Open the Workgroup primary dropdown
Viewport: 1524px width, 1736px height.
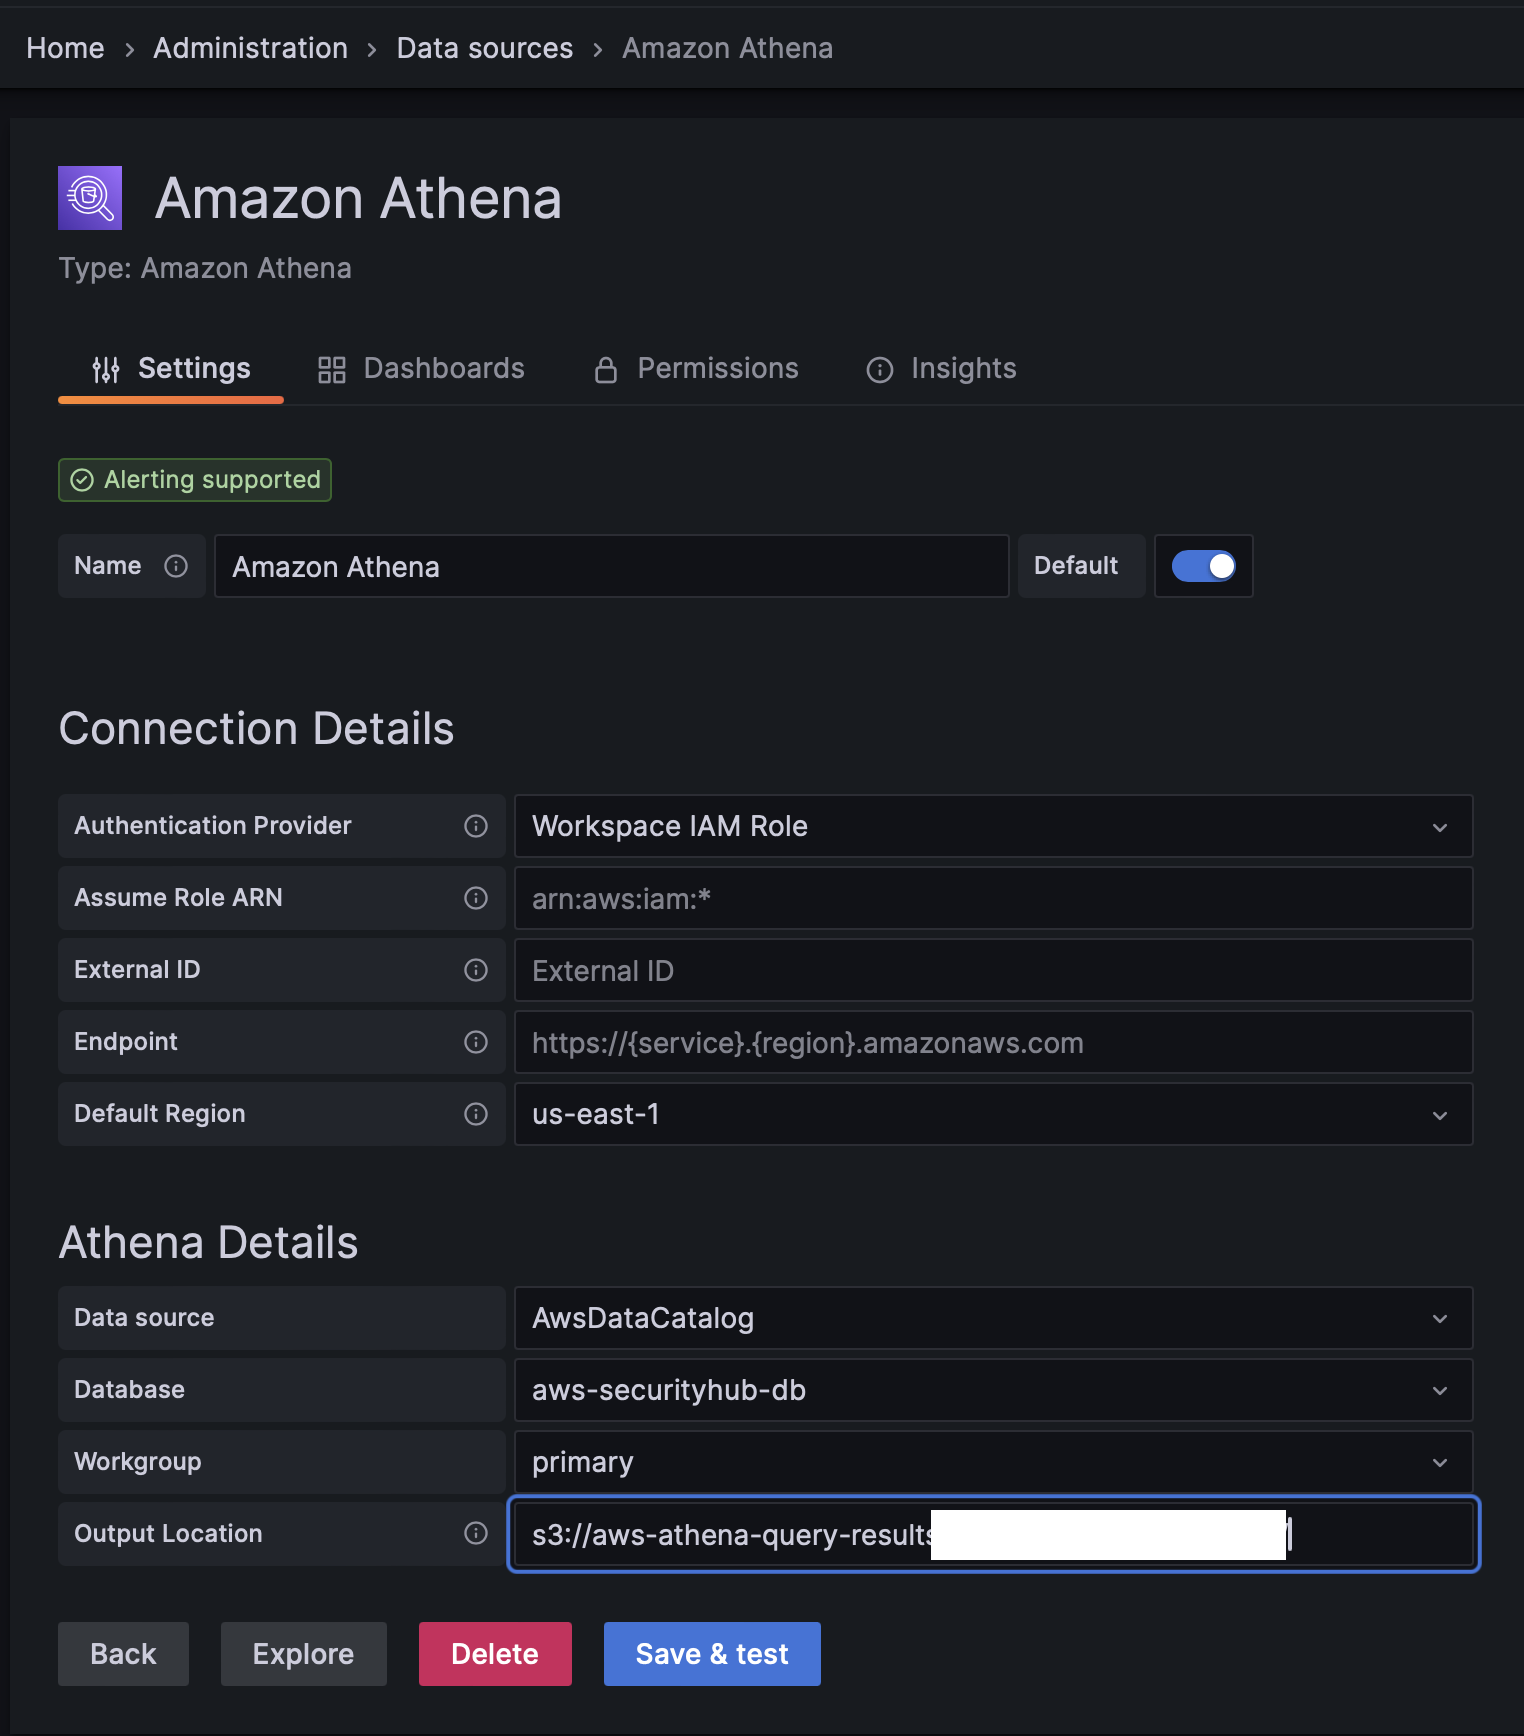pos(993,1462)
